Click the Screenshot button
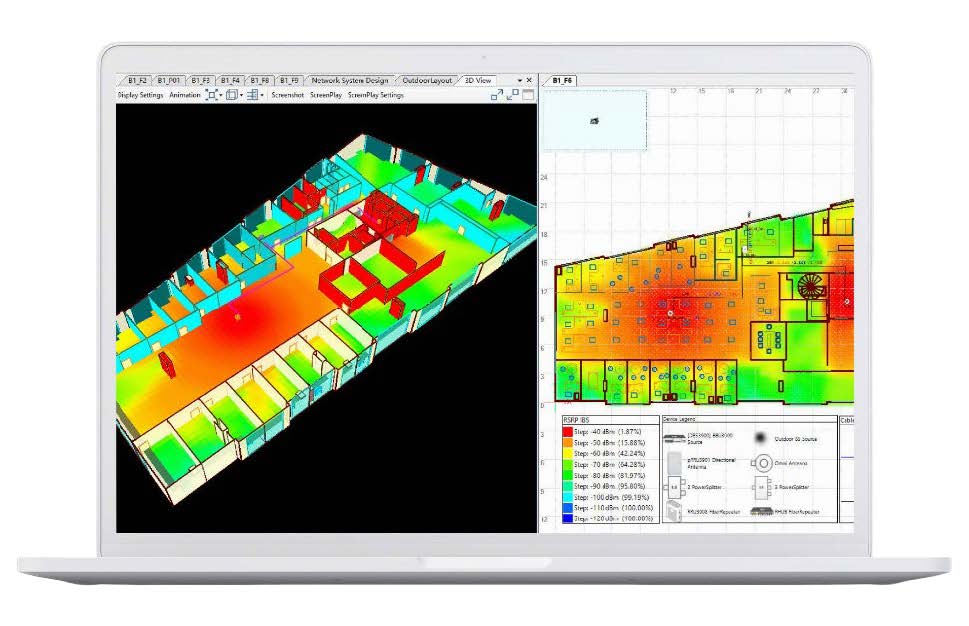The width and height of the screenshot is (969, 626). click(x=288, y=95)
